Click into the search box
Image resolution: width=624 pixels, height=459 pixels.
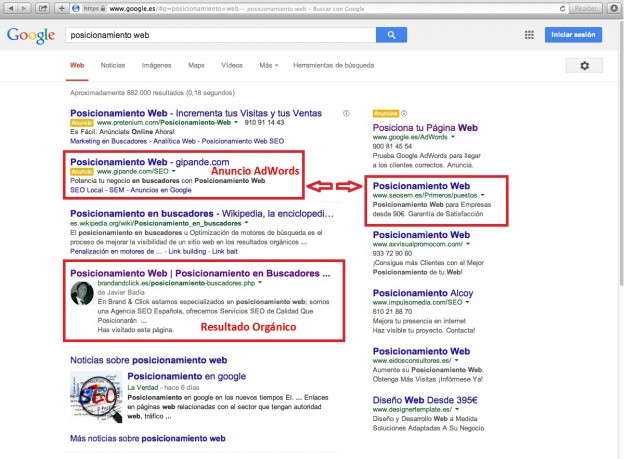220,35
